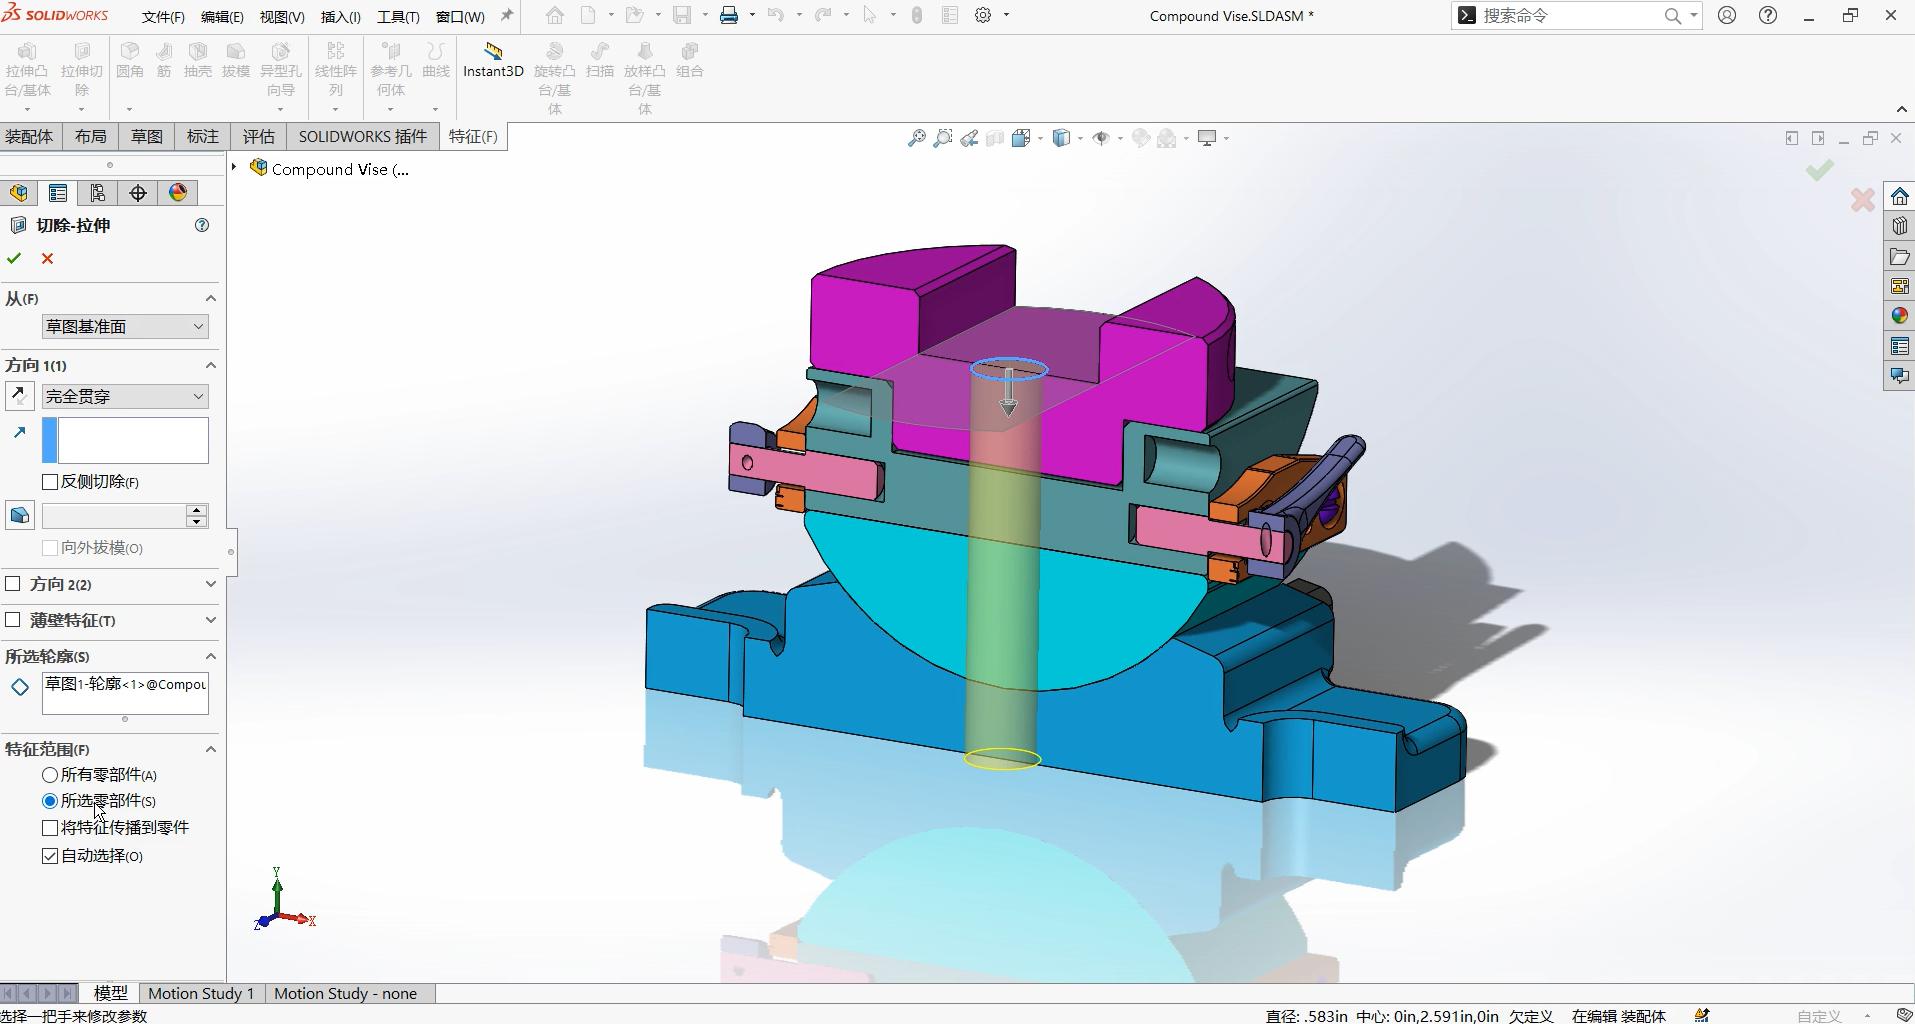The height and width of the screenshot is (1024, 1915).
Task: Open the SOLIDWORKS Resources home icon
Action: 1899,197
